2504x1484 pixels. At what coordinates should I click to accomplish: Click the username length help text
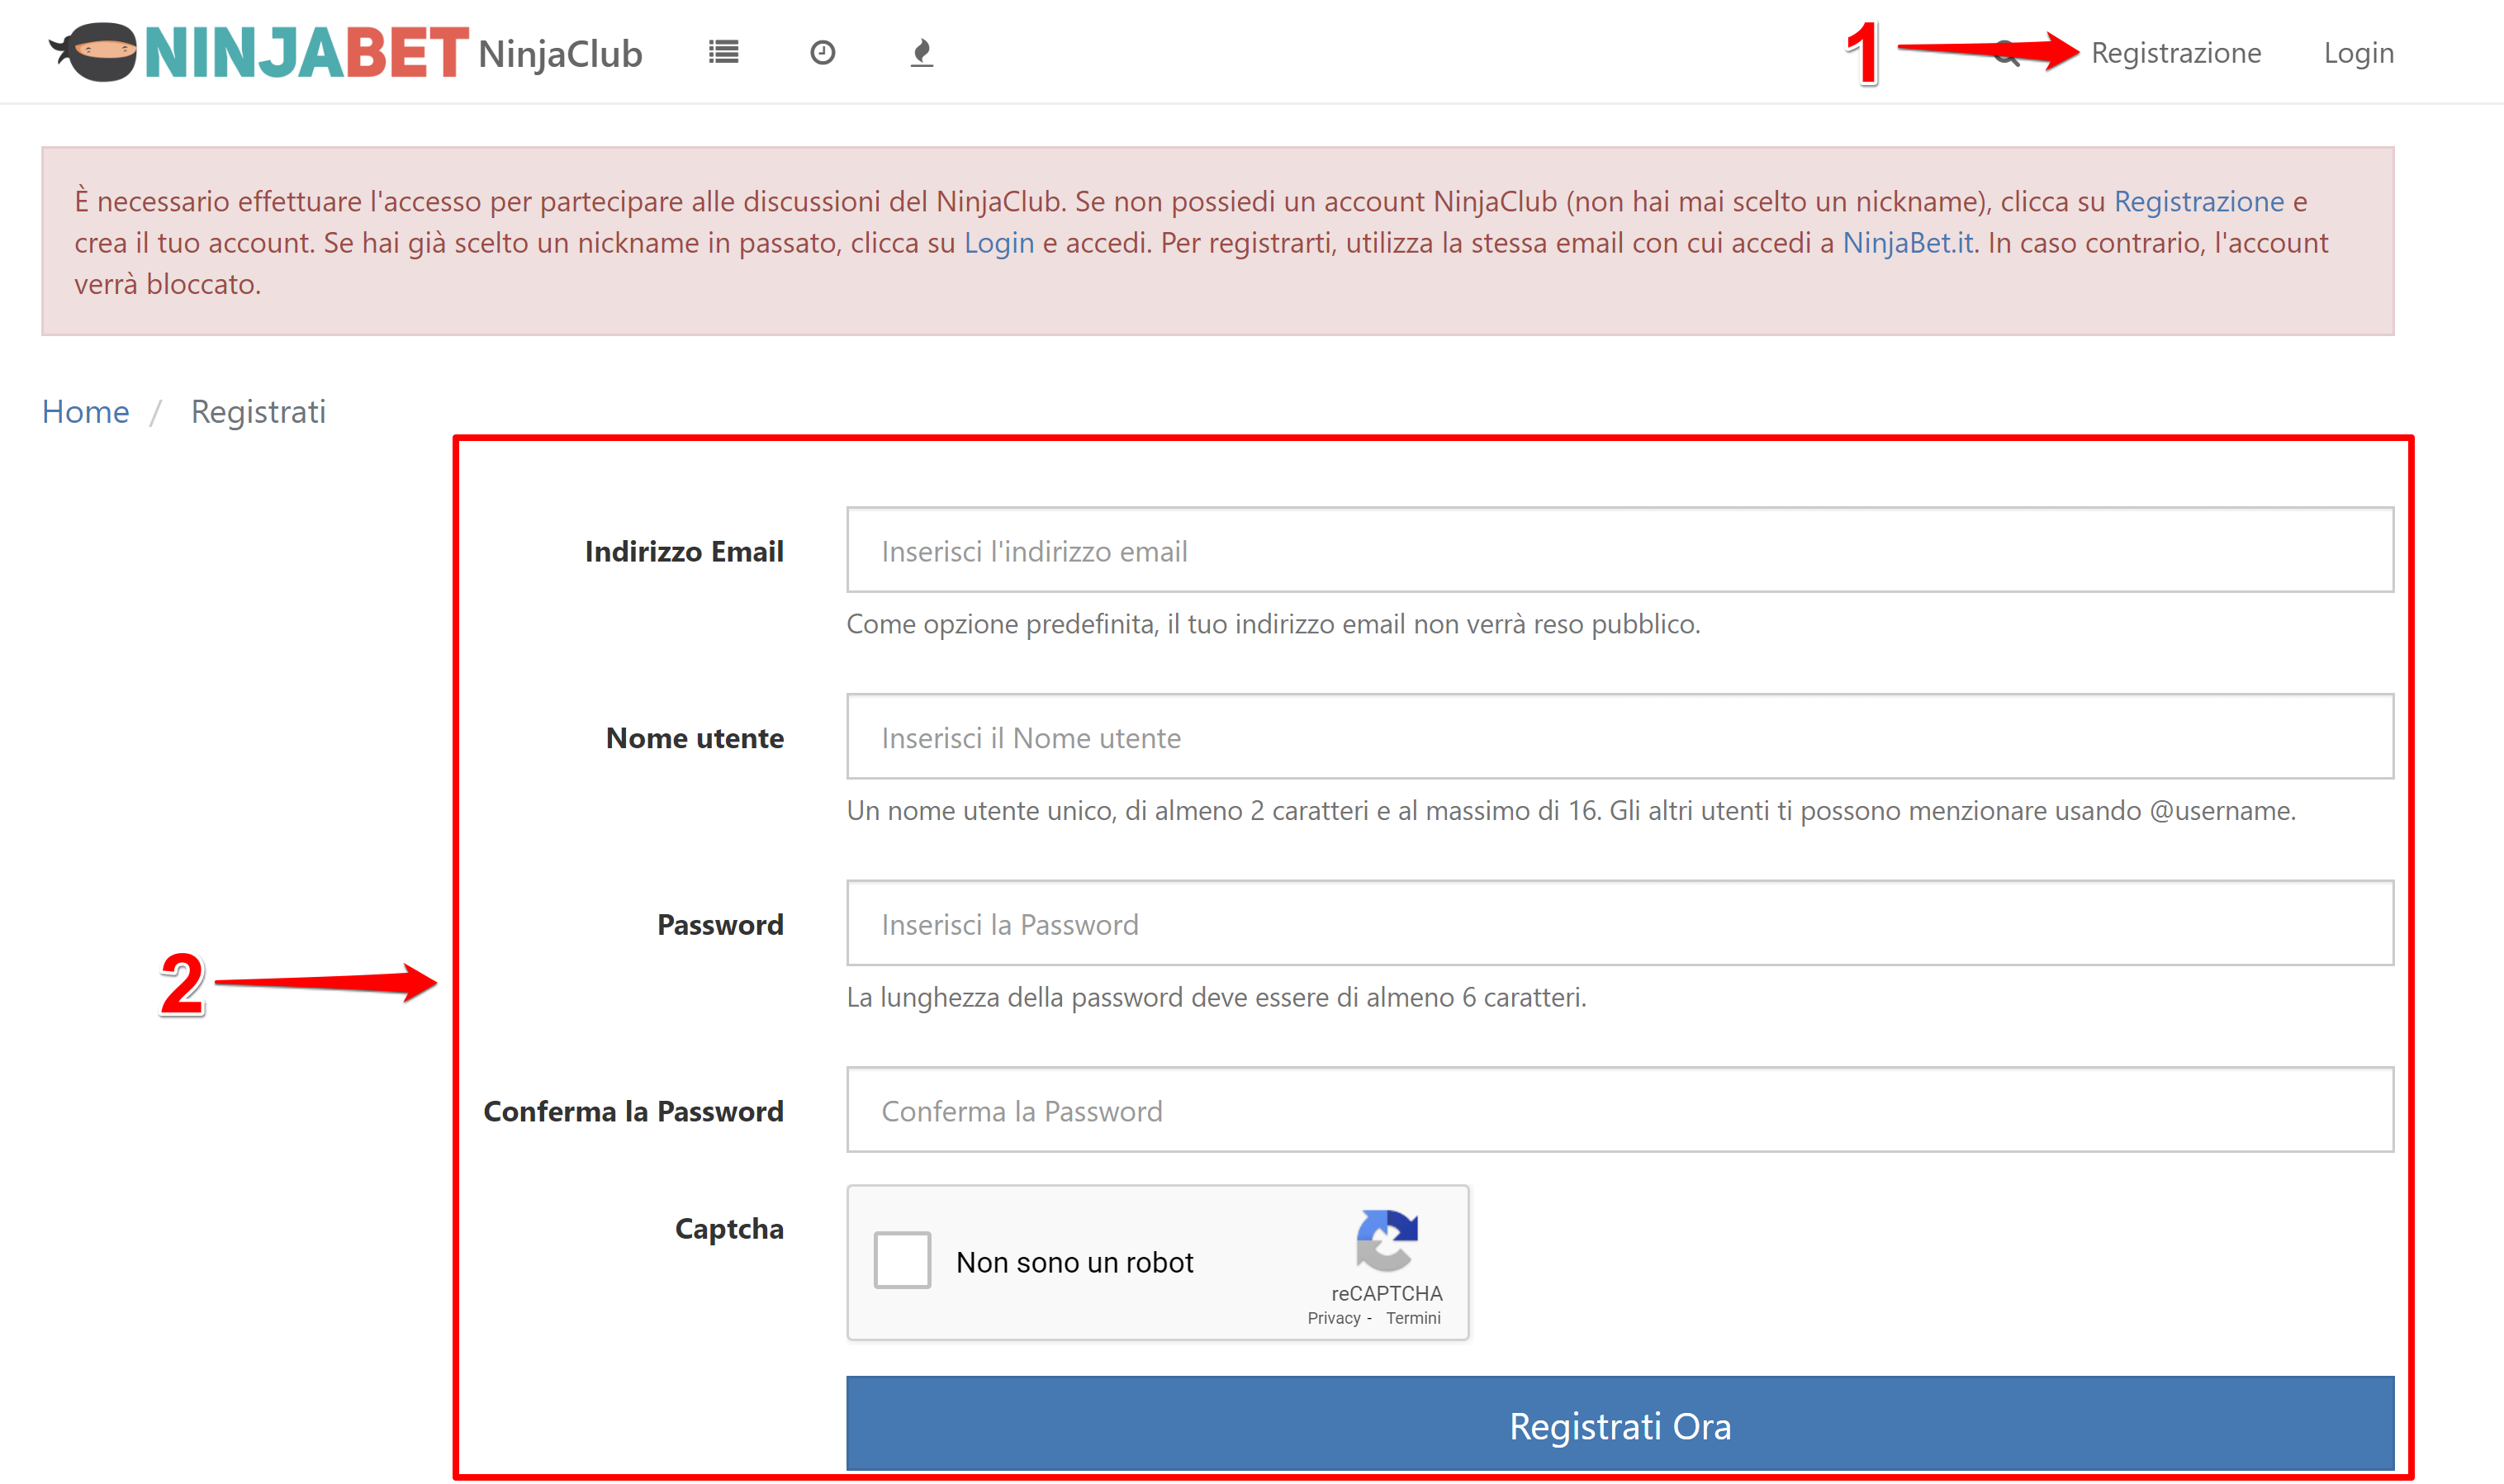tap(1571, 811)
